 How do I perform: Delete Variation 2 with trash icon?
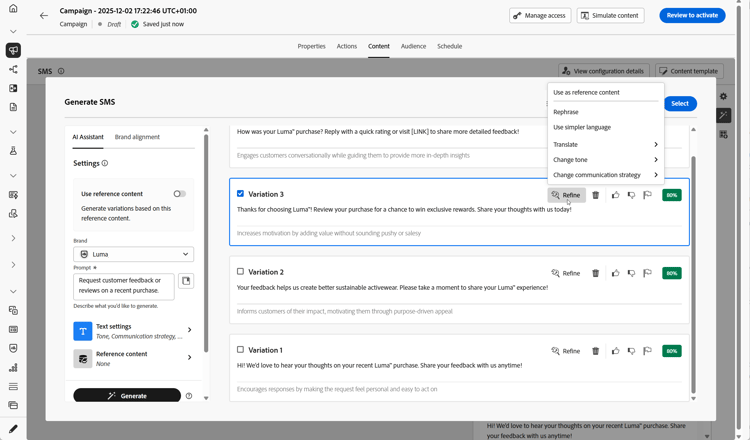click(596, 273)
